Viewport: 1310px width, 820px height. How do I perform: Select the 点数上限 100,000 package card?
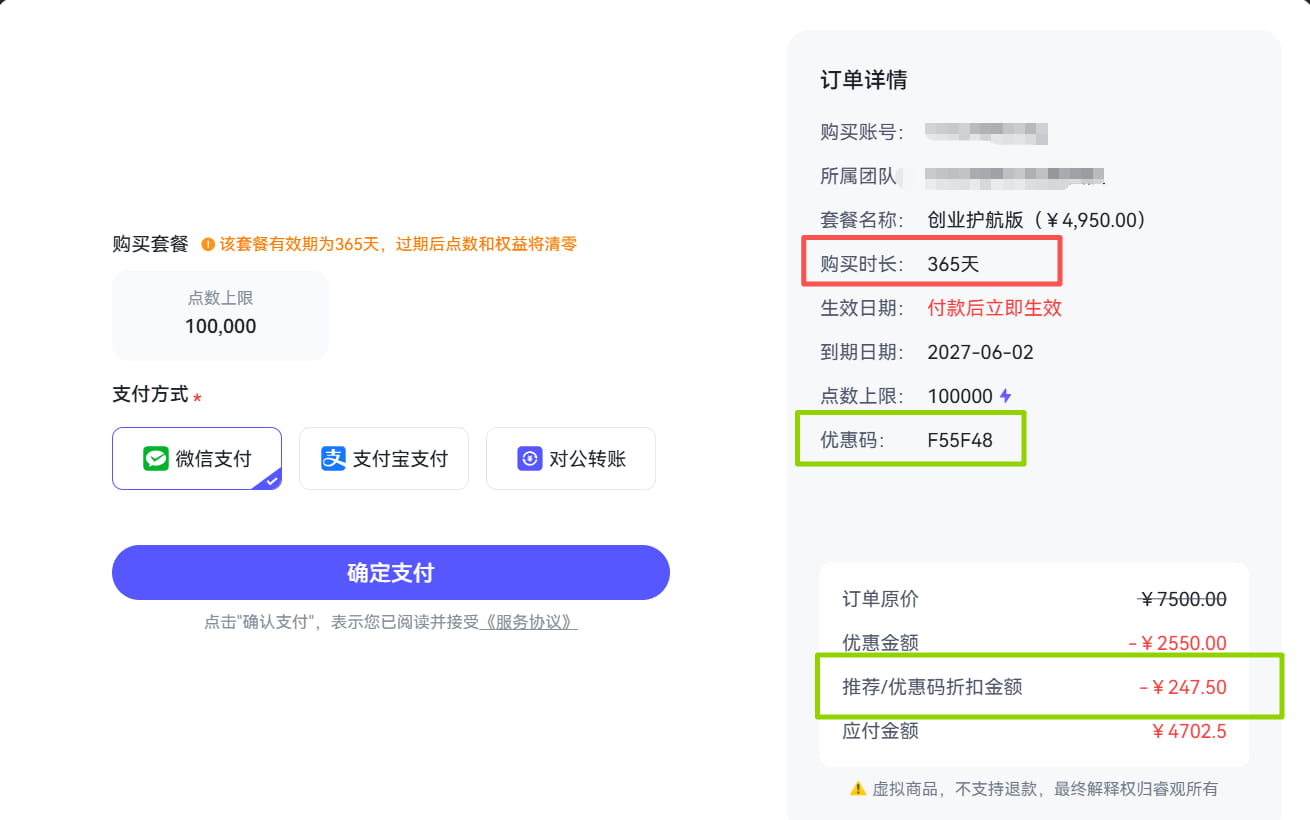(220, 315)
